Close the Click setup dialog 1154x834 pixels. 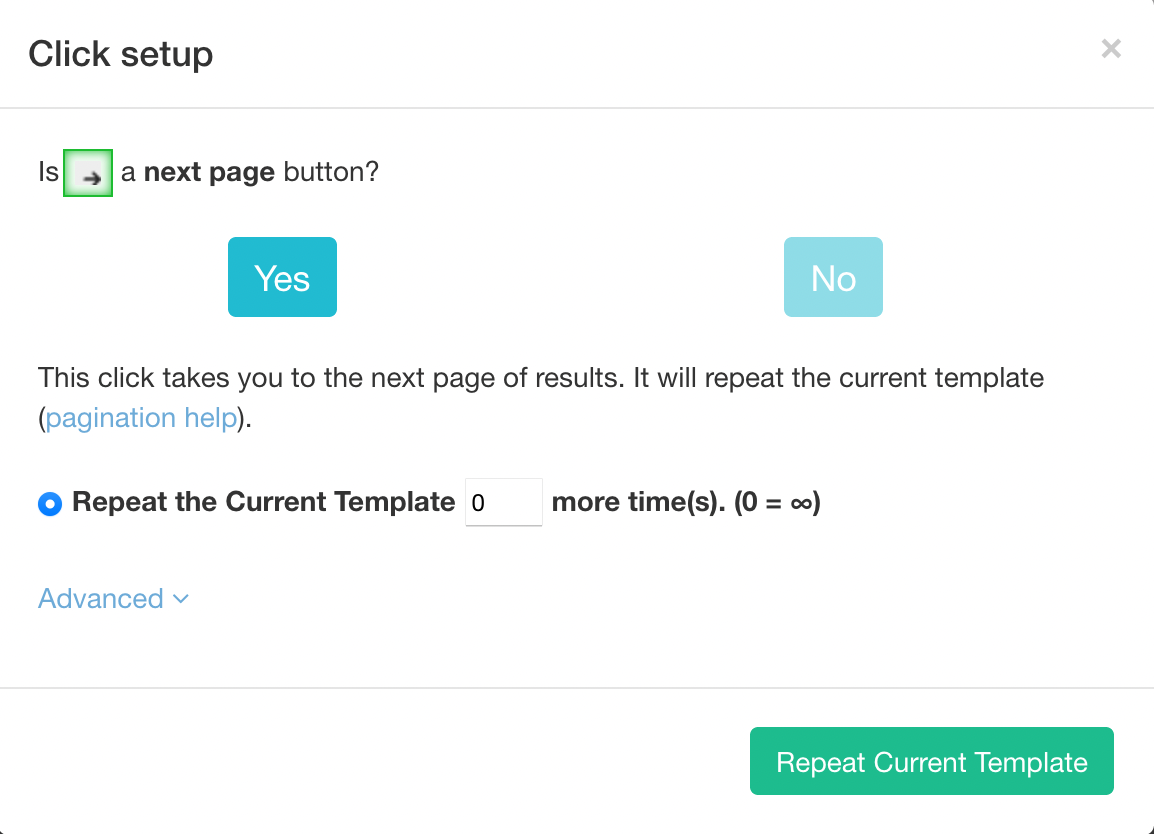[x=1111, y=49]
